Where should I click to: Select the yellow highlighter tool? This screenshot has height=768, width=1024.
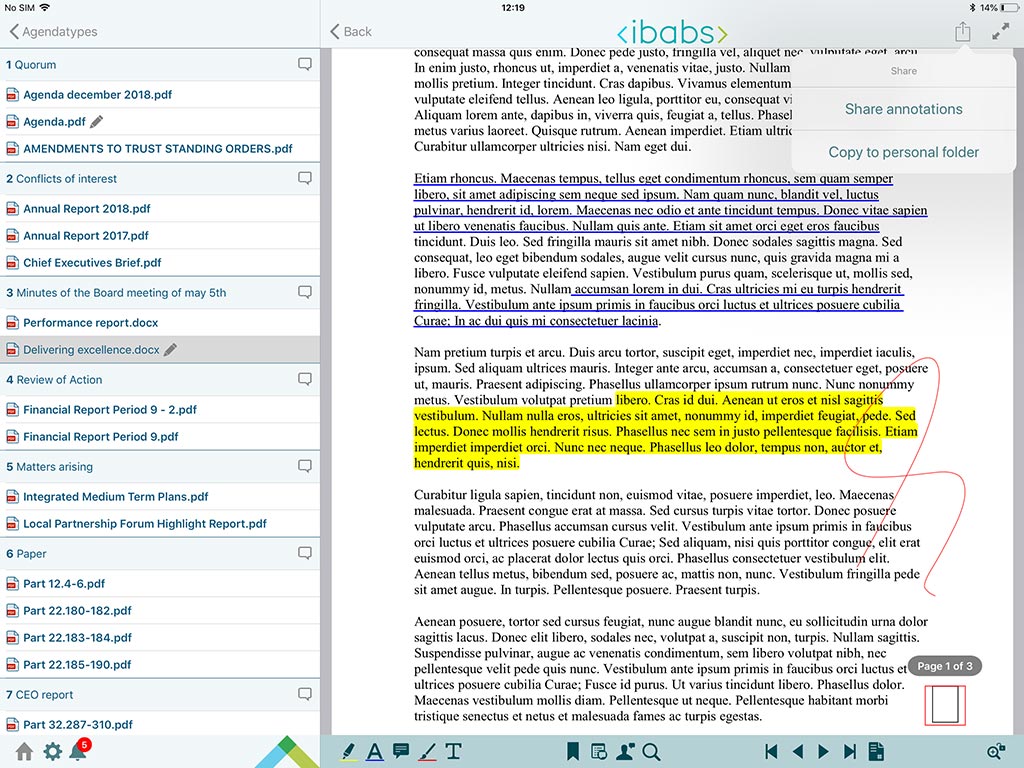click(349, 752)
